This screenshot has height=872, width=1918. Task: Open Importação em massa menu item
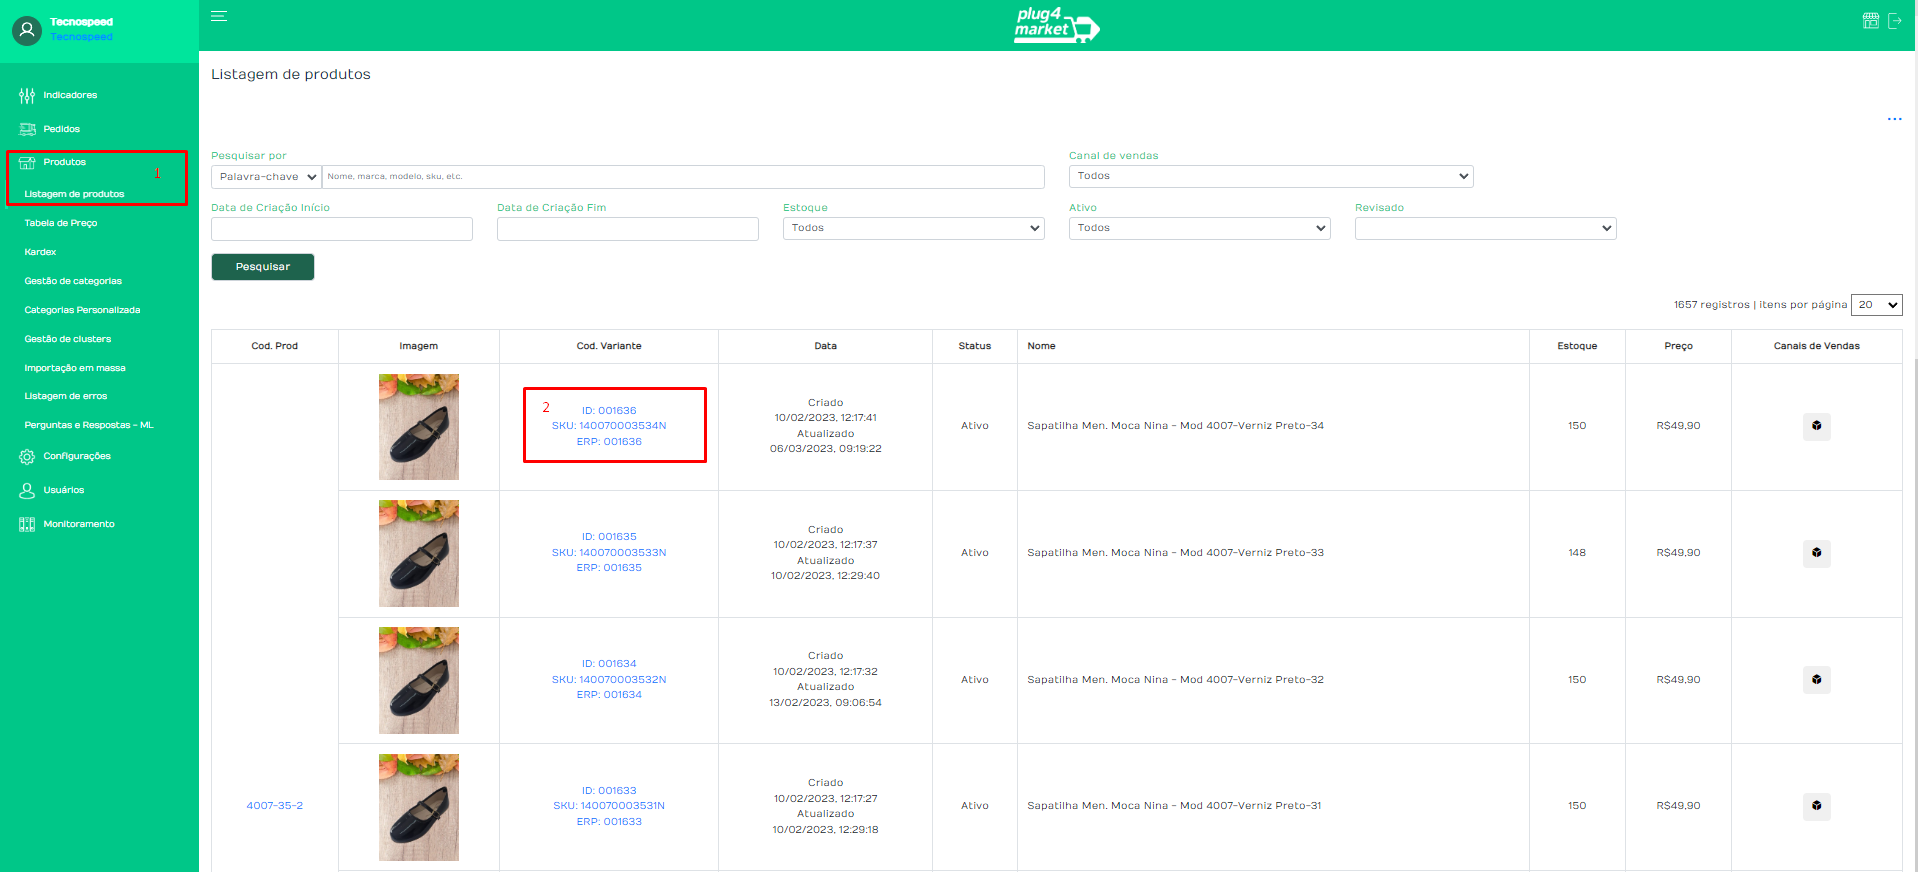point(75,368)
